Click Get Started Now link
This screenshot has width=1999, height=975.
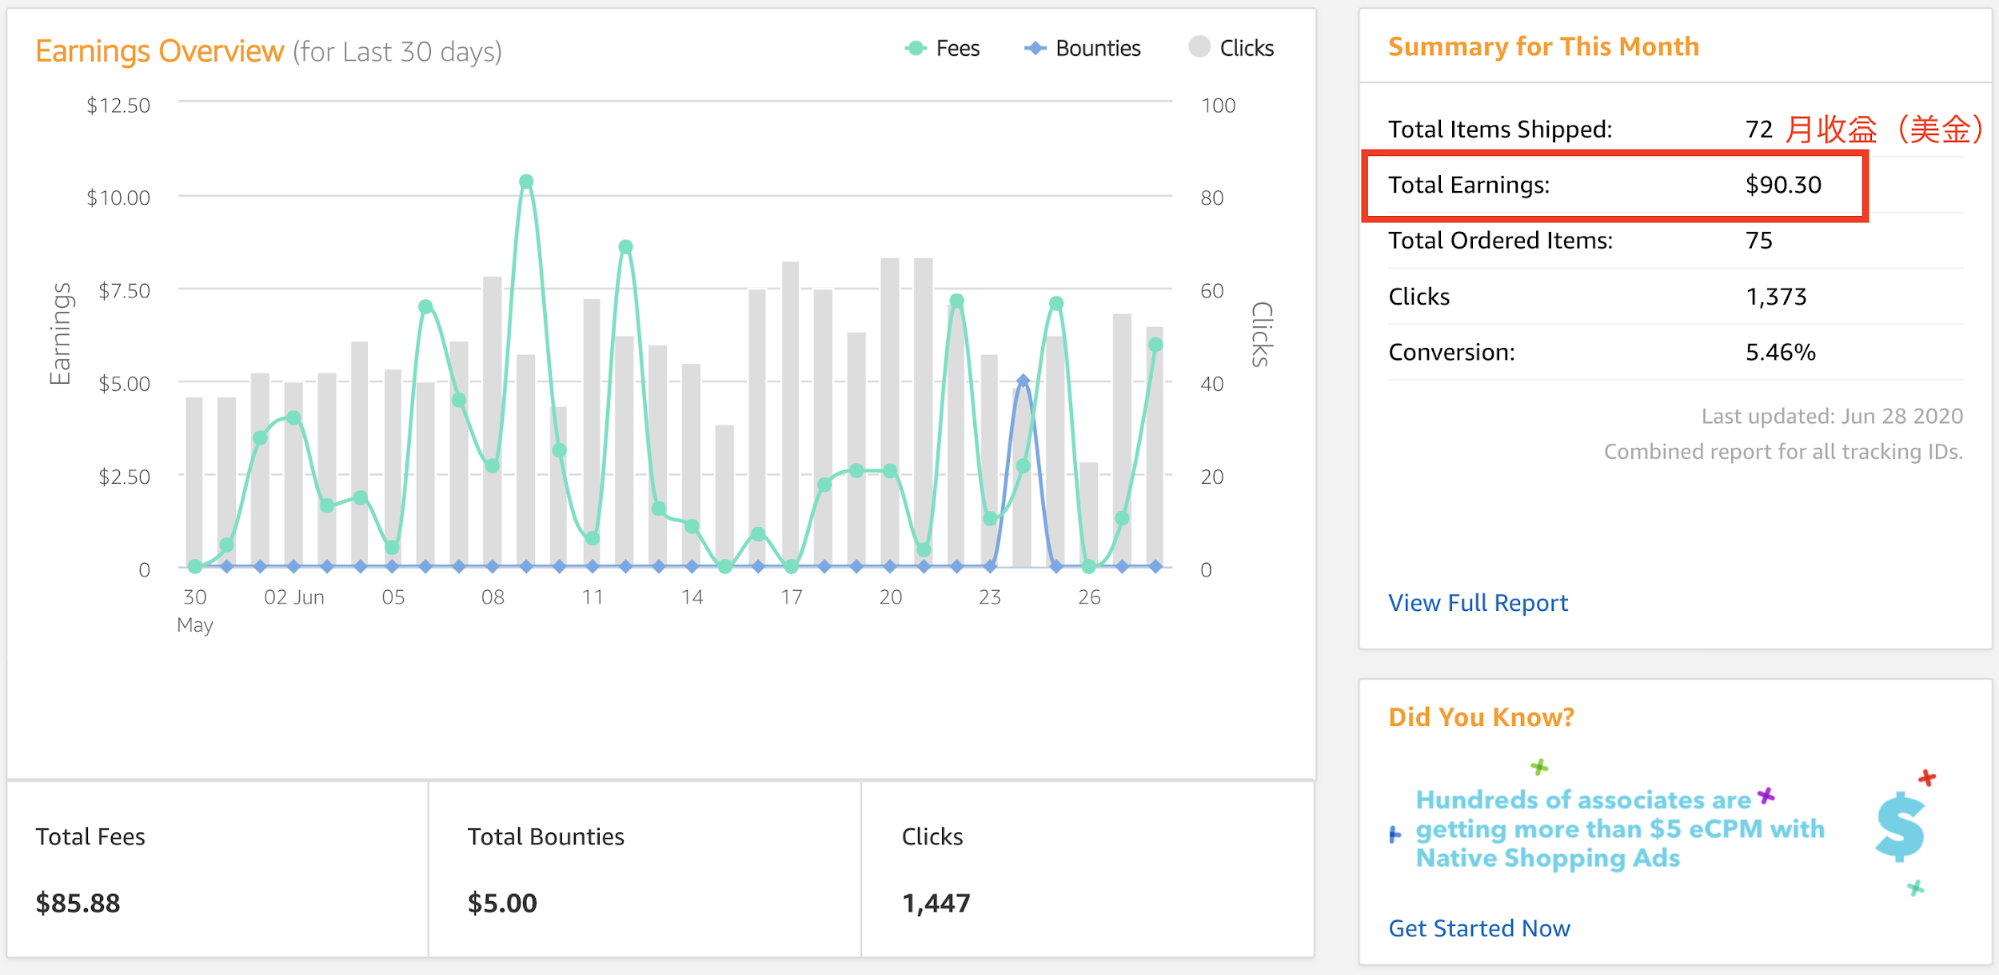pos(1478,928)
